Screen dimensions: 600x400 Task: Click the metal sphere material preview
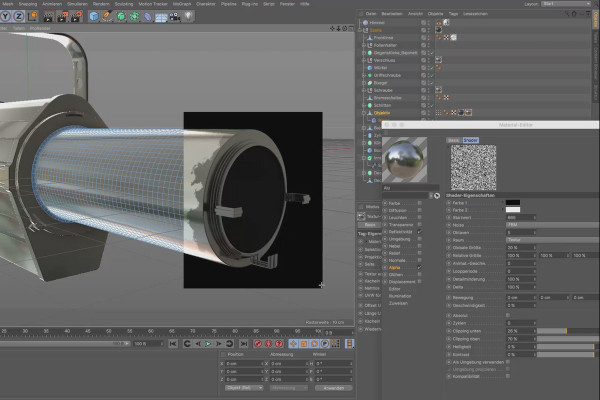[405, 160]
